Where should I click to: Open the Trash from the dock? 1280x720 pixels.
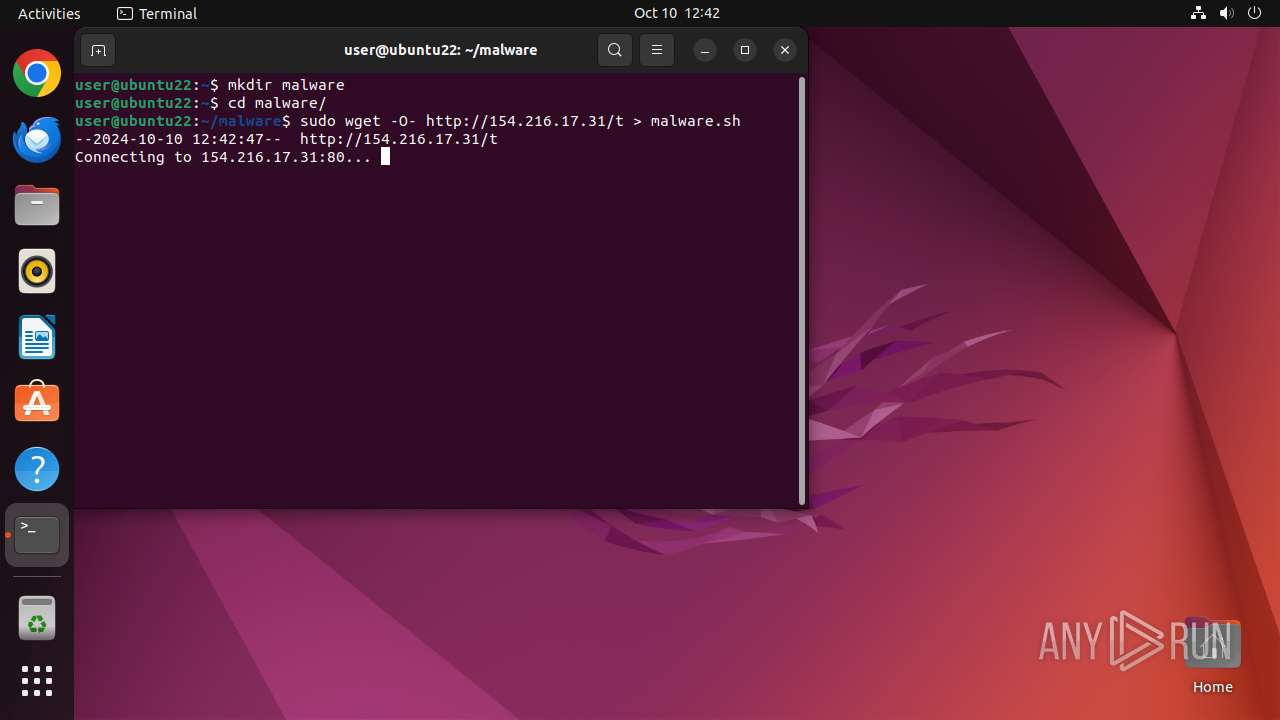(x=37, y=618)
